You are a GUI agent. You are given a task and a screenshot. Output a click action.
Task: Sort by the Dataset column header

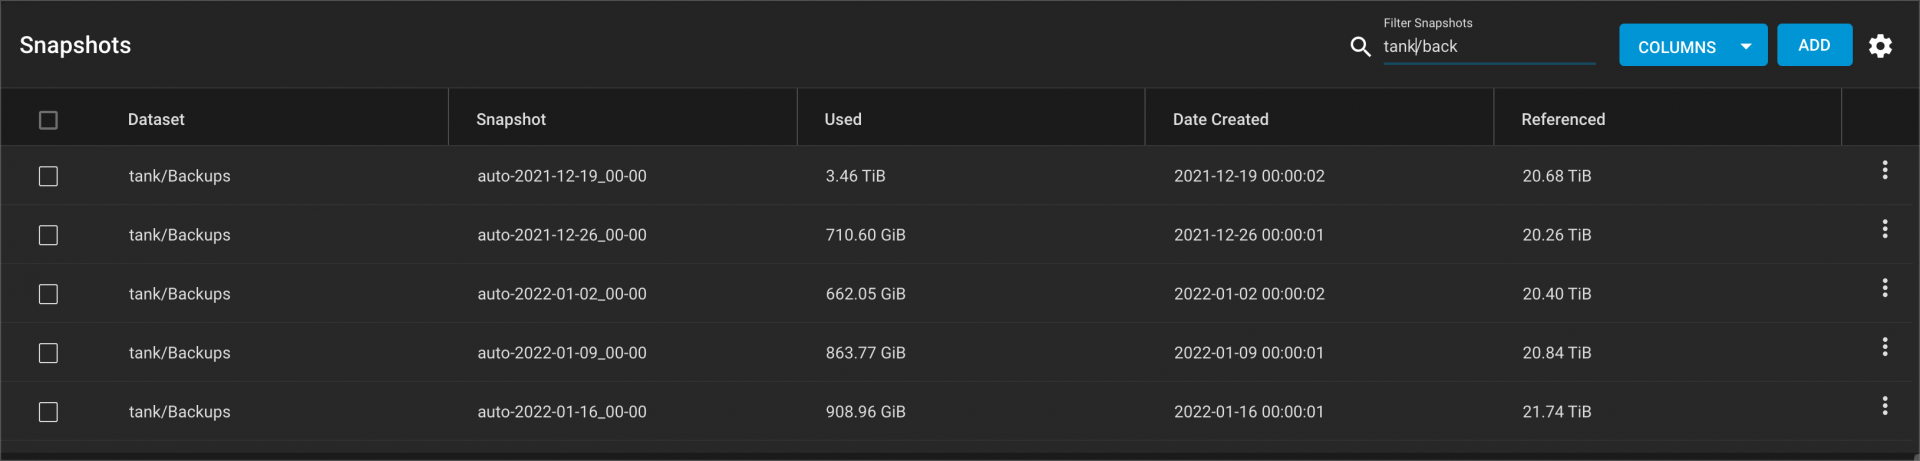tap(156, 120)
